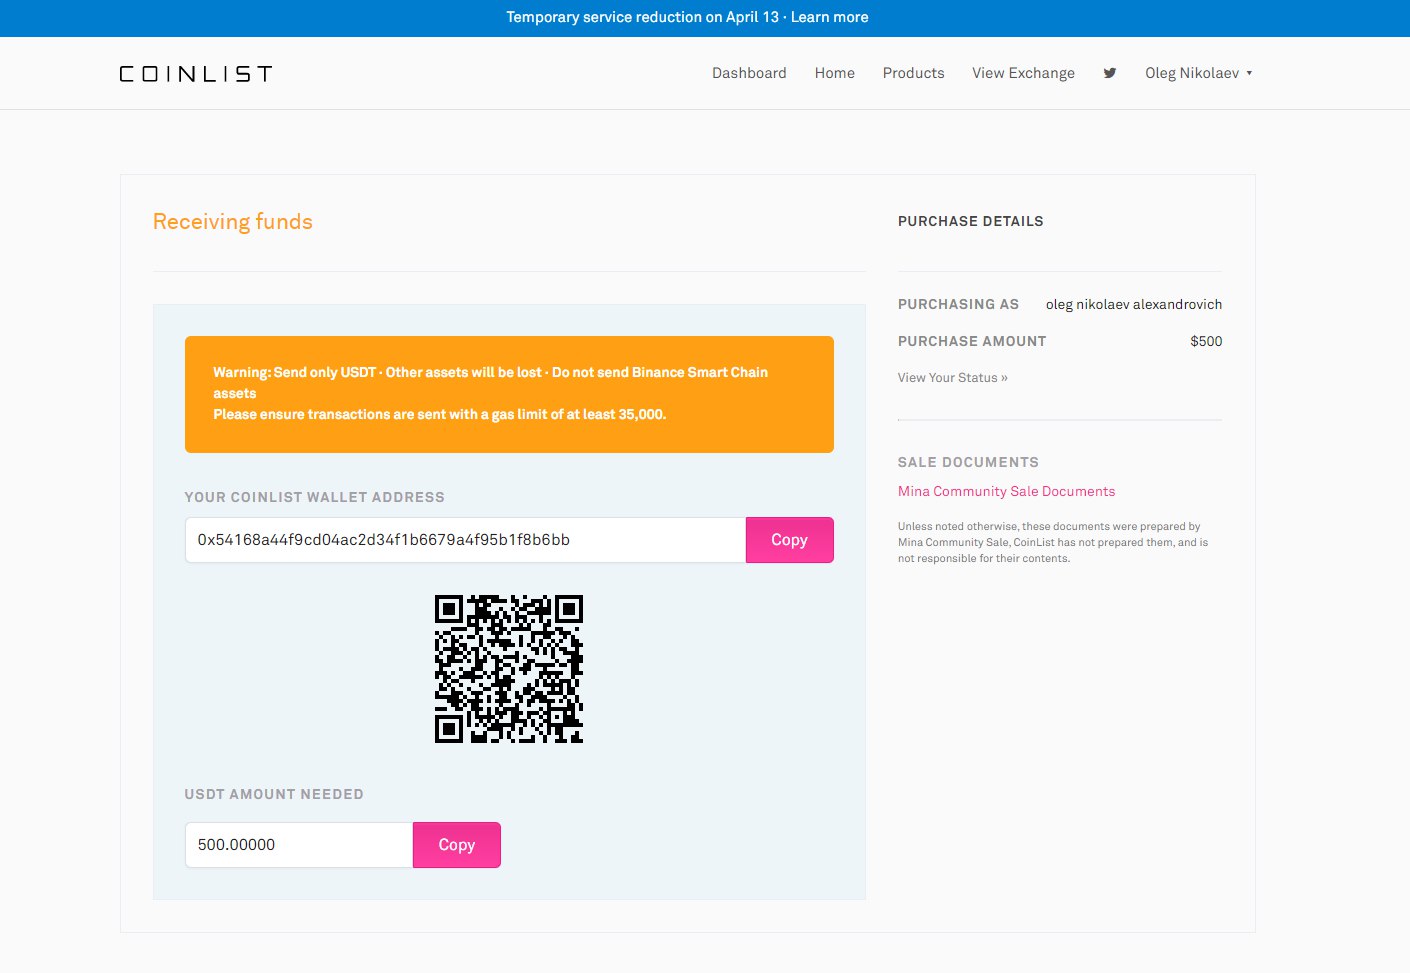1410x973 pixels.
Task: Click the YOUR COINLIST WALLET ADDRESS label
Action: (x=315, y=497)
